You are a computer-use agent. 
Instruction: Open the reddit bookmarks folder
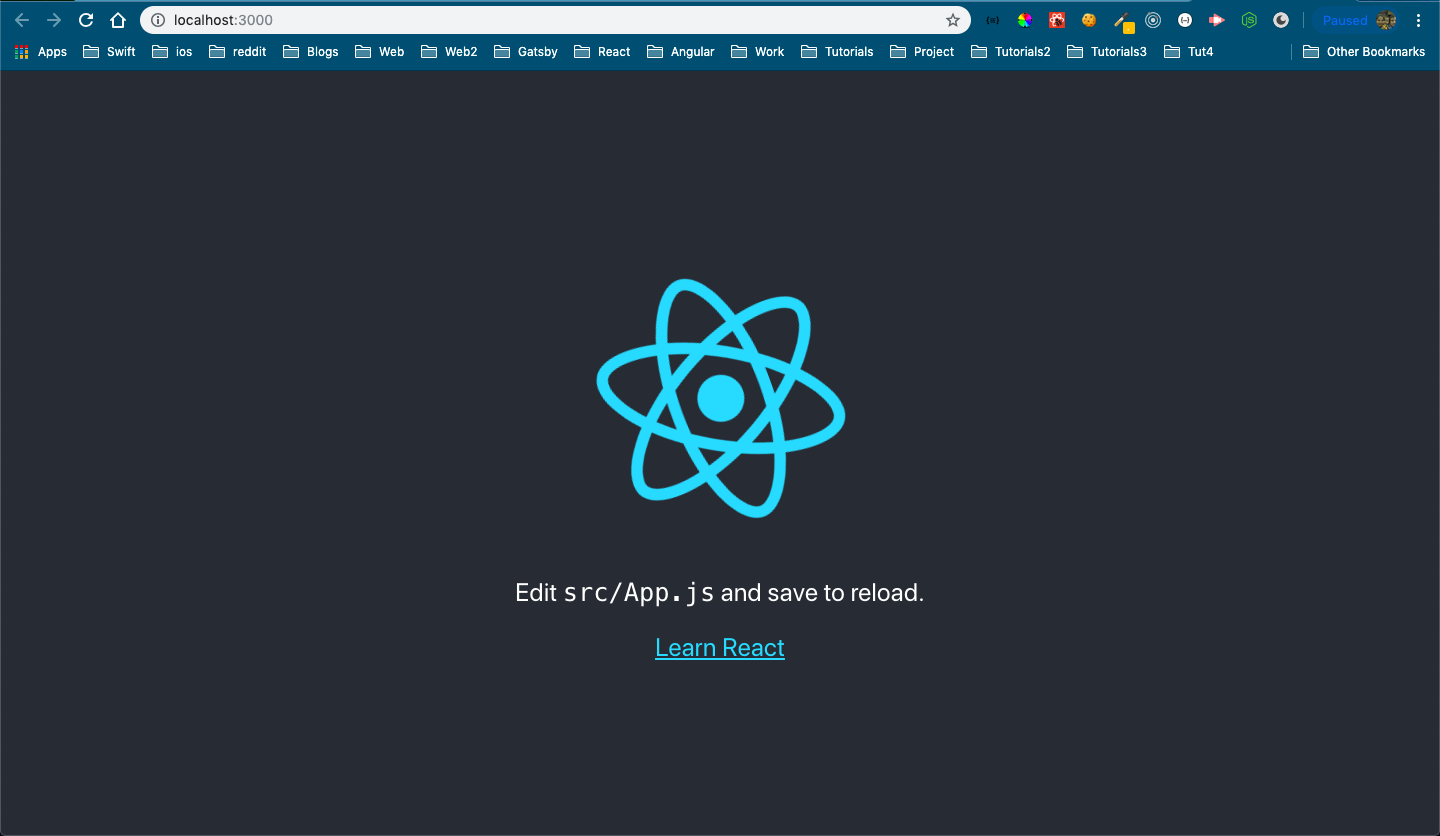pos(237,52)
